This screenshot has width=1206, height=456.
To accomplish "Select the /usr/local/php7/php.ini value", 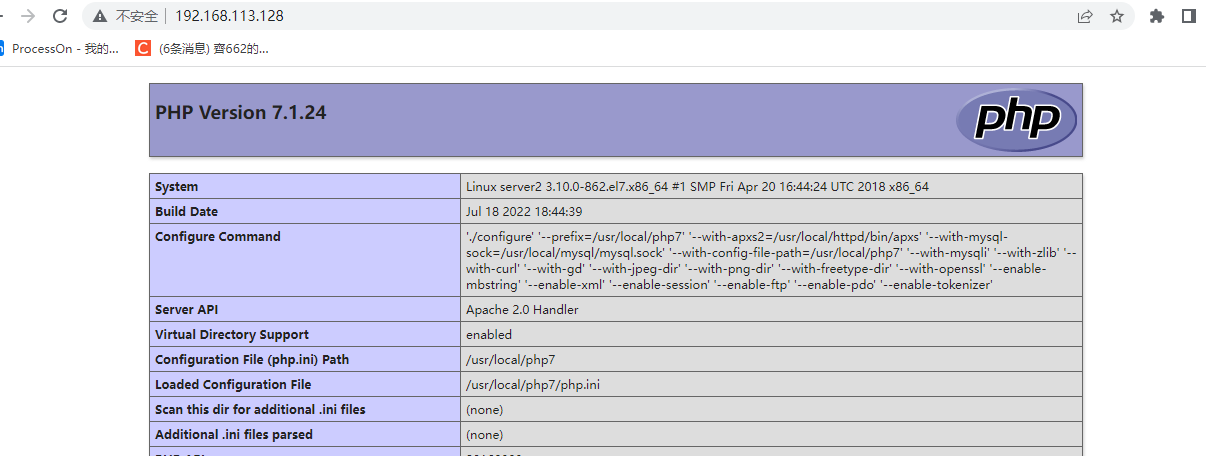I will [x=533, y=385].
